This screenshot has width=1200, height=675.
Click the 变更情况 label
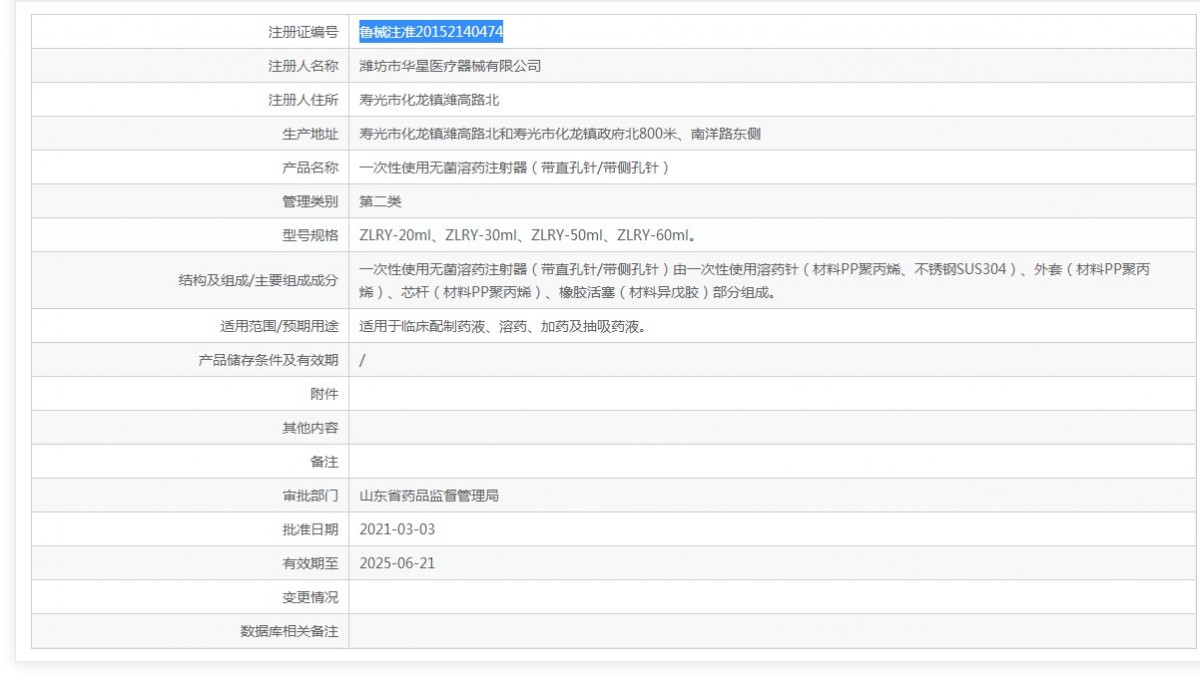coord(310,598)
